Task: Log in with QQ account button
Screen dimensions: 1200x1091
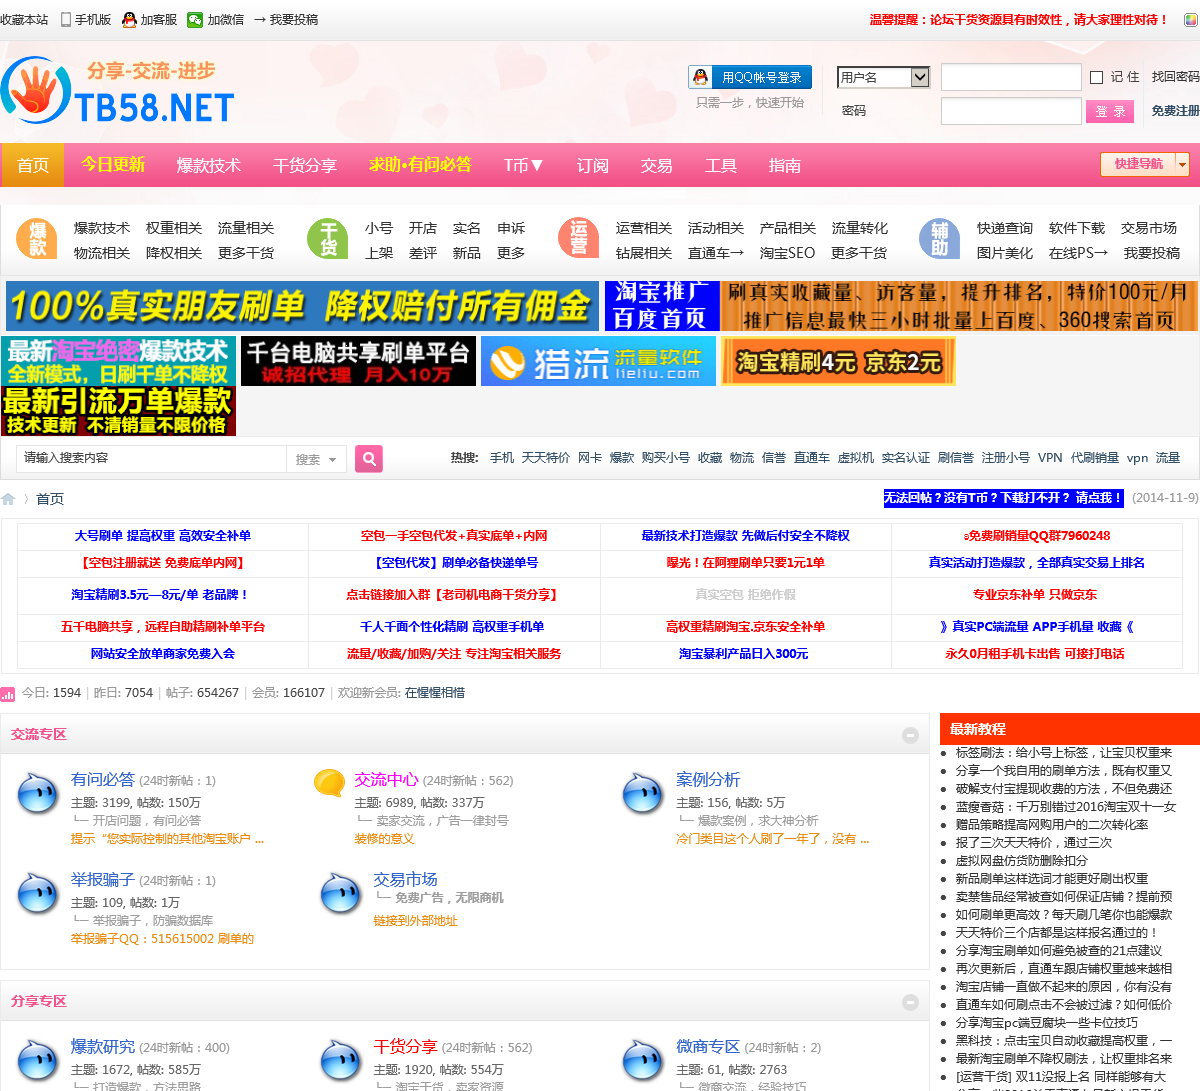Action: coord(750,77)
